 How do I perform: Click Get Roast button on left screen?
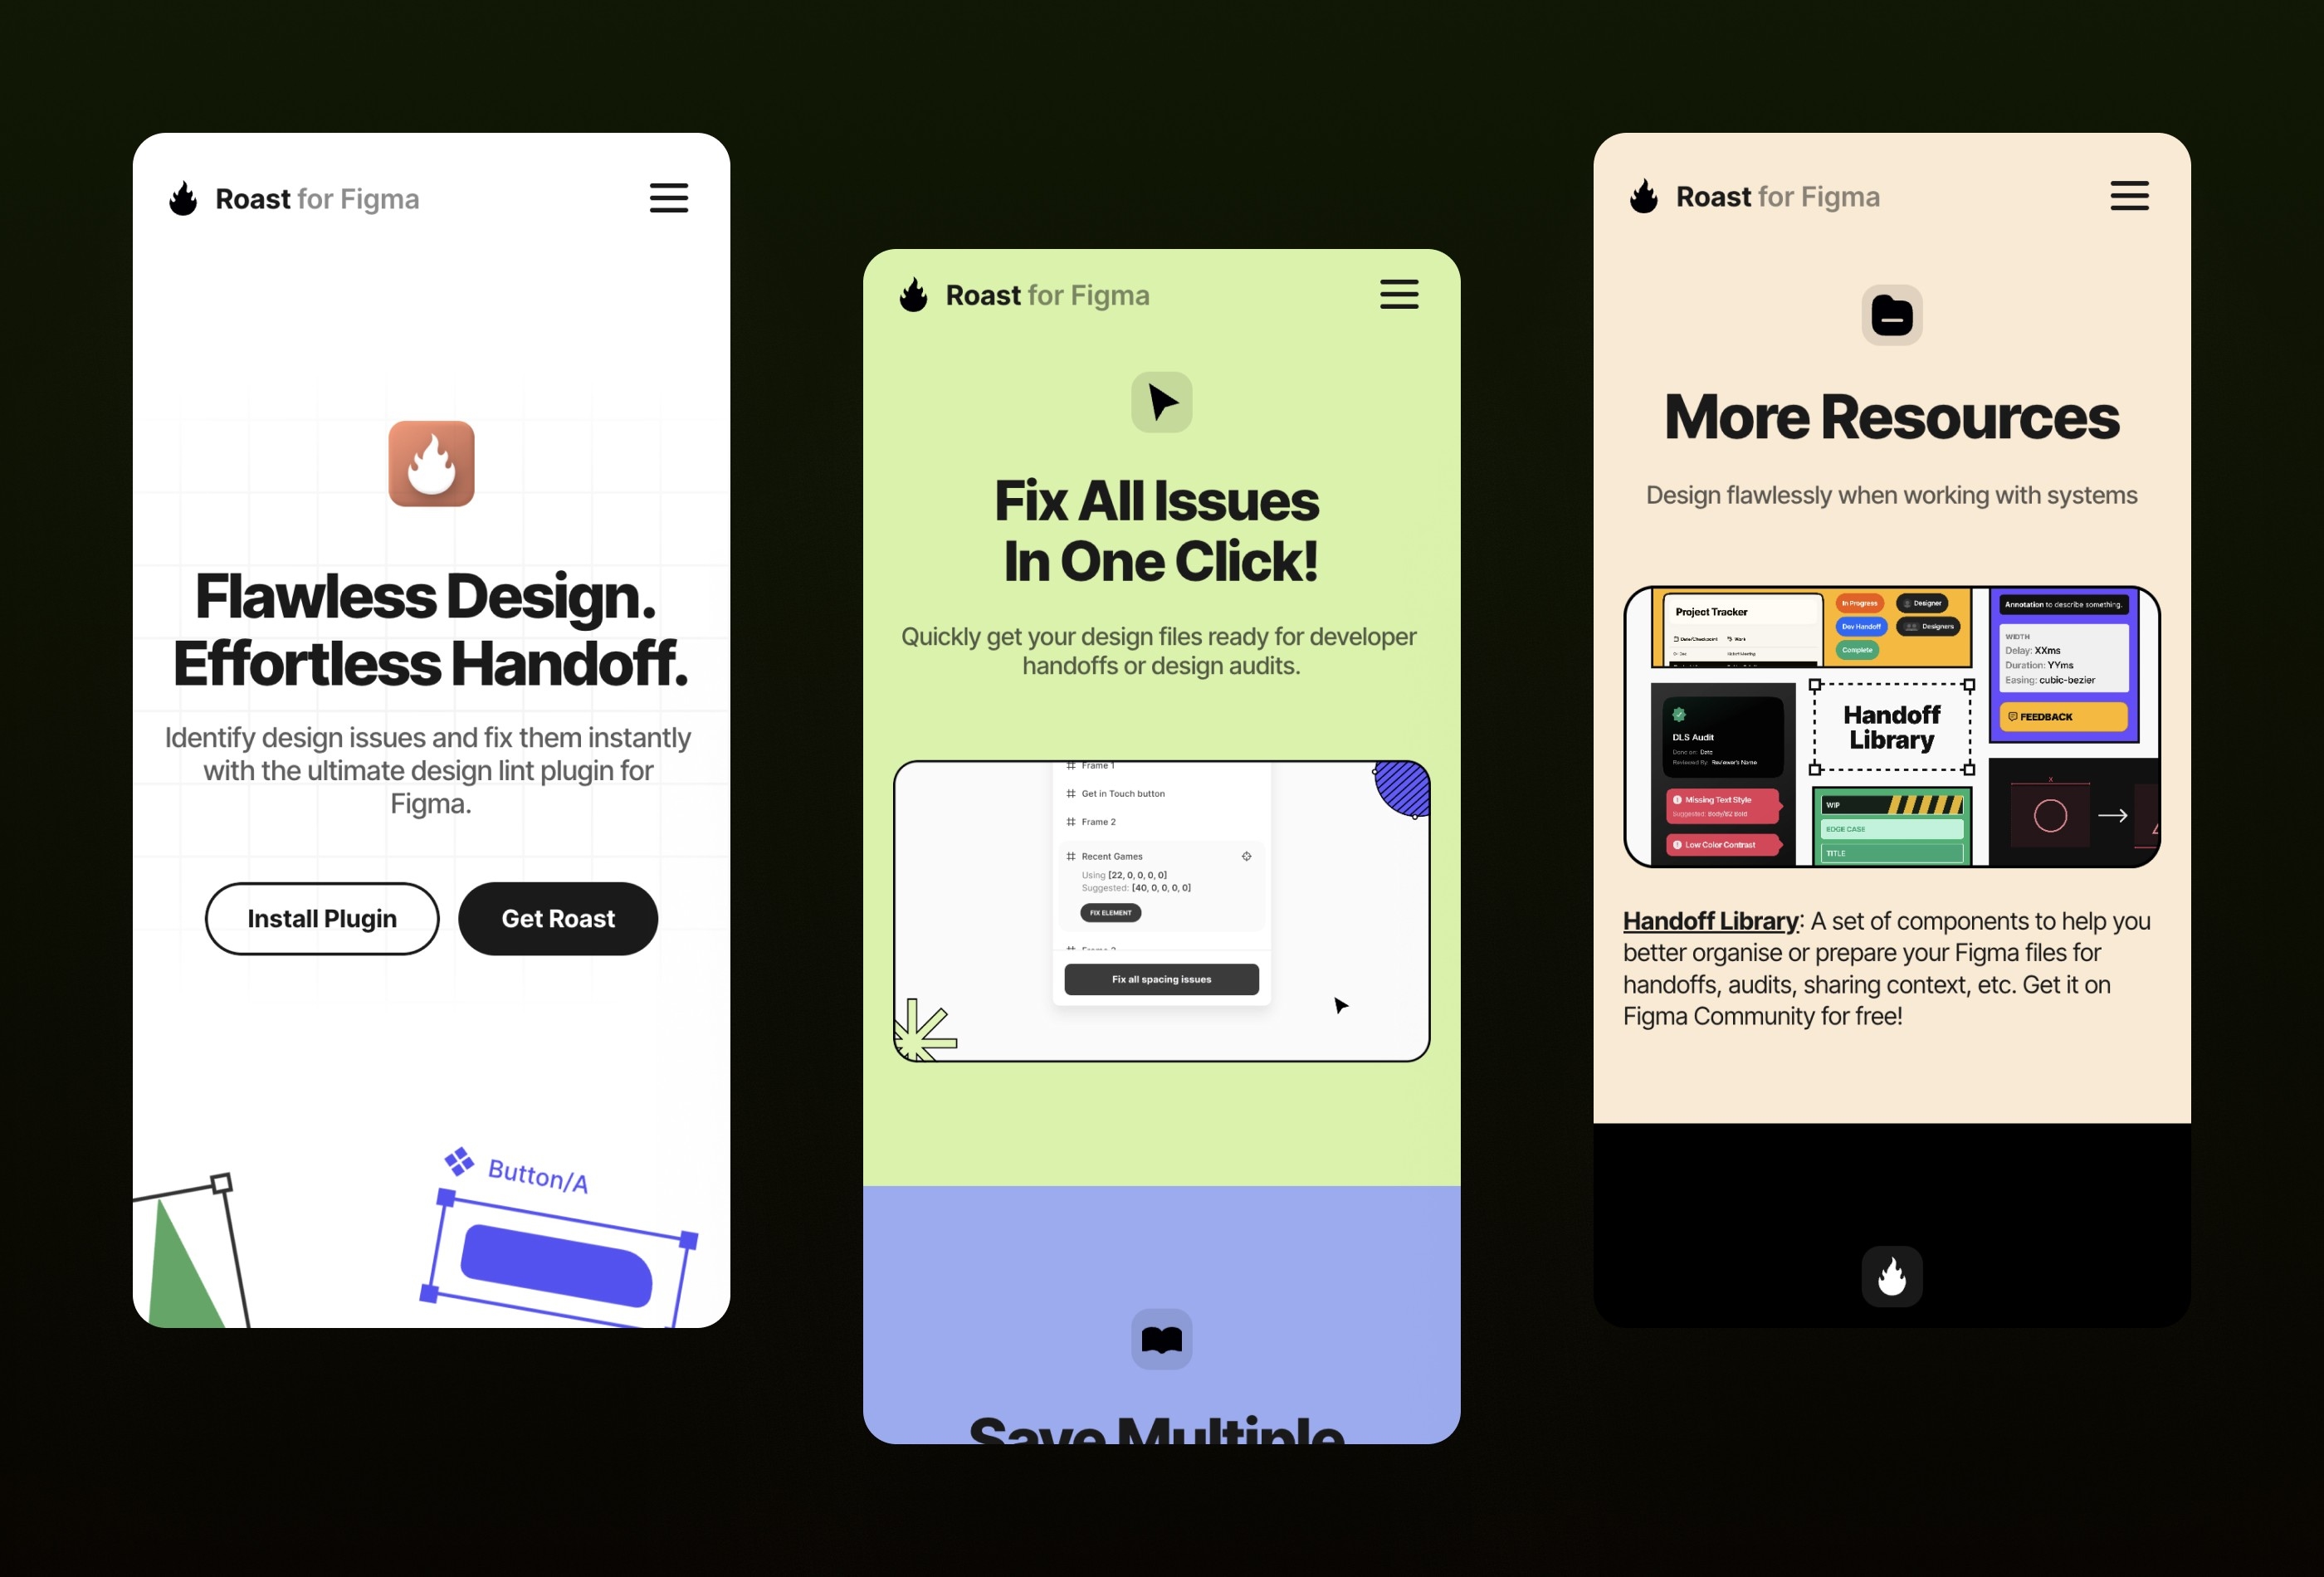pyautogui.click(x=558, y=917)
